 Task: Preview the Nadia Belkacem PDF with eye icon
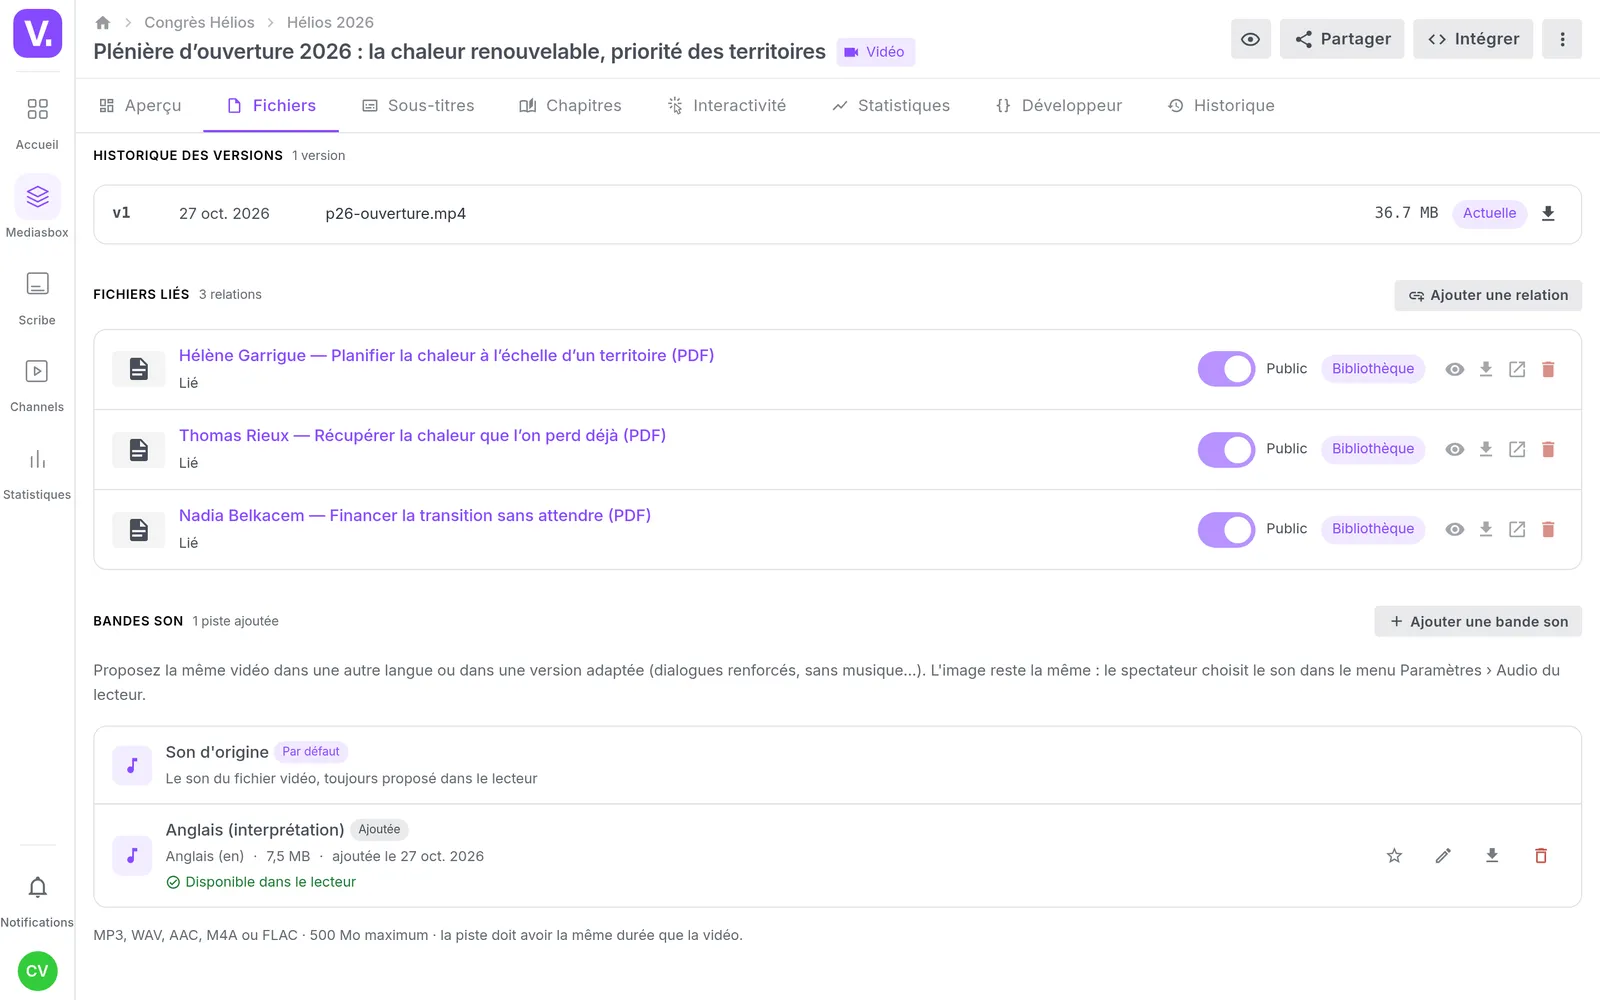1455,529
